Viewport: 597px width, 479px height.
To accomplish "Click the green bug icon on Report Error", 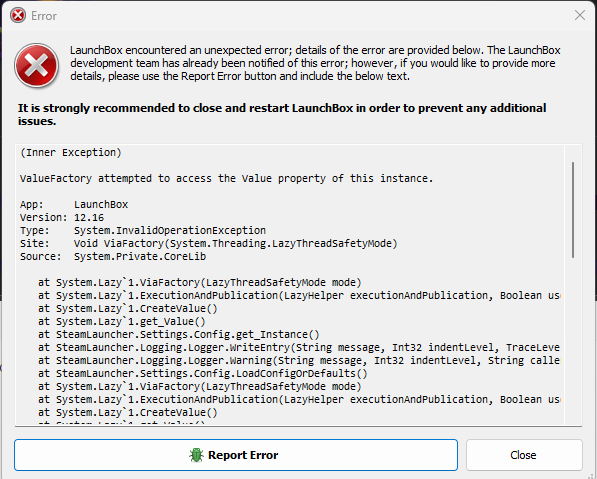I will (196, 455).
